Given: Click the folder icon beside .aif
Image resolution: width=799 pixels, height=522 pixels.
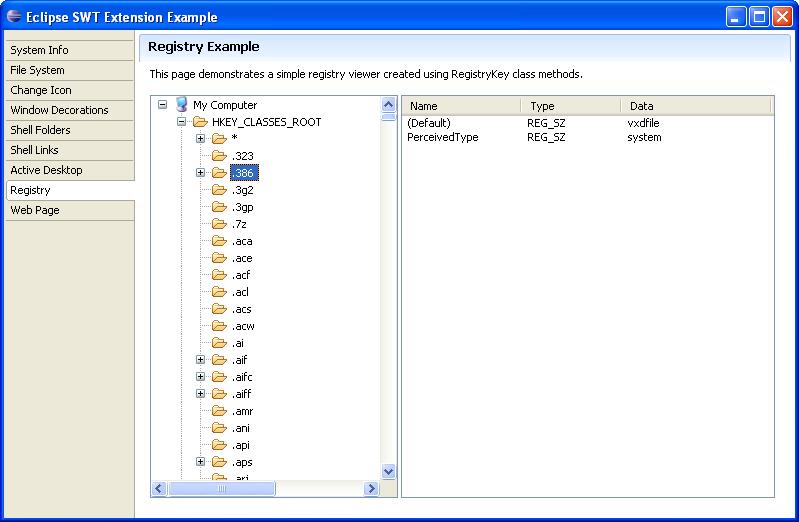Looking at the screenshot, I should coord(219,360).
